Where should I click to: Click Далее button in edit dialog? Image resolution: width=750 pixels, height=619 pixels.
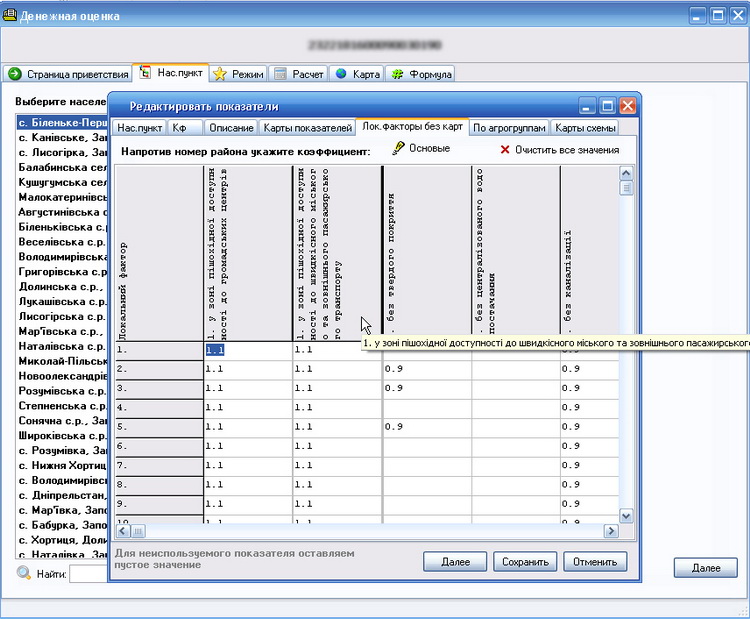455,562
